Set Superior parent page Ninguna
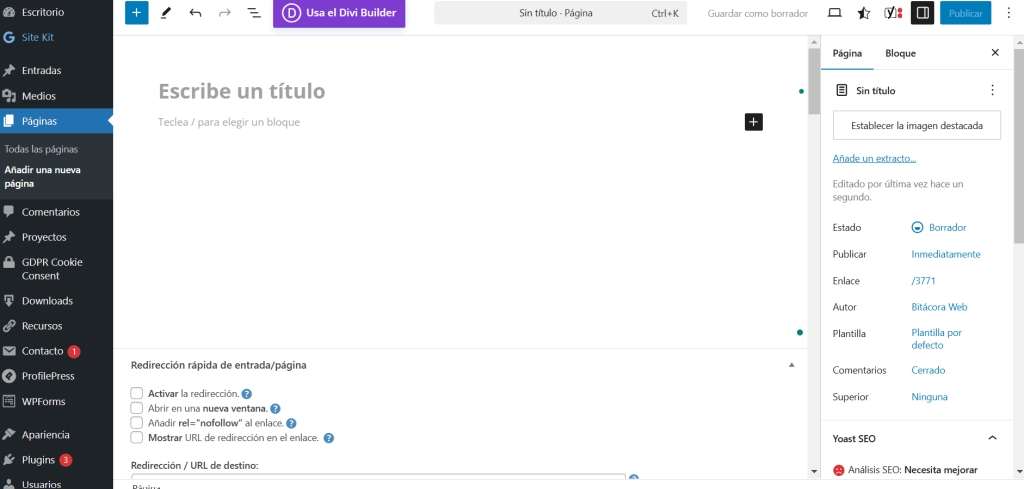The width and height of the screenshot is (1024, 489). click(x=929, y=397)
